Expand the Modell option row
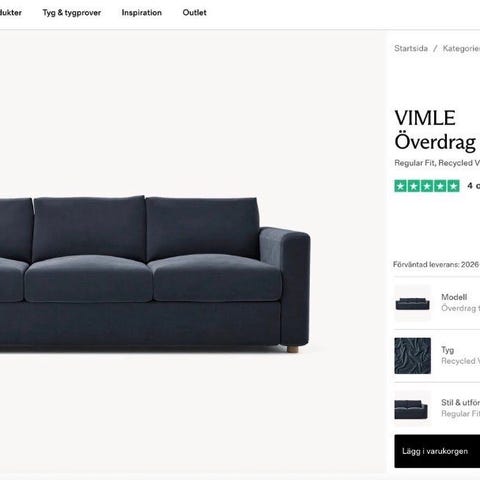The image size is (480, 480). pyautogui.click(x=437, y=303)
